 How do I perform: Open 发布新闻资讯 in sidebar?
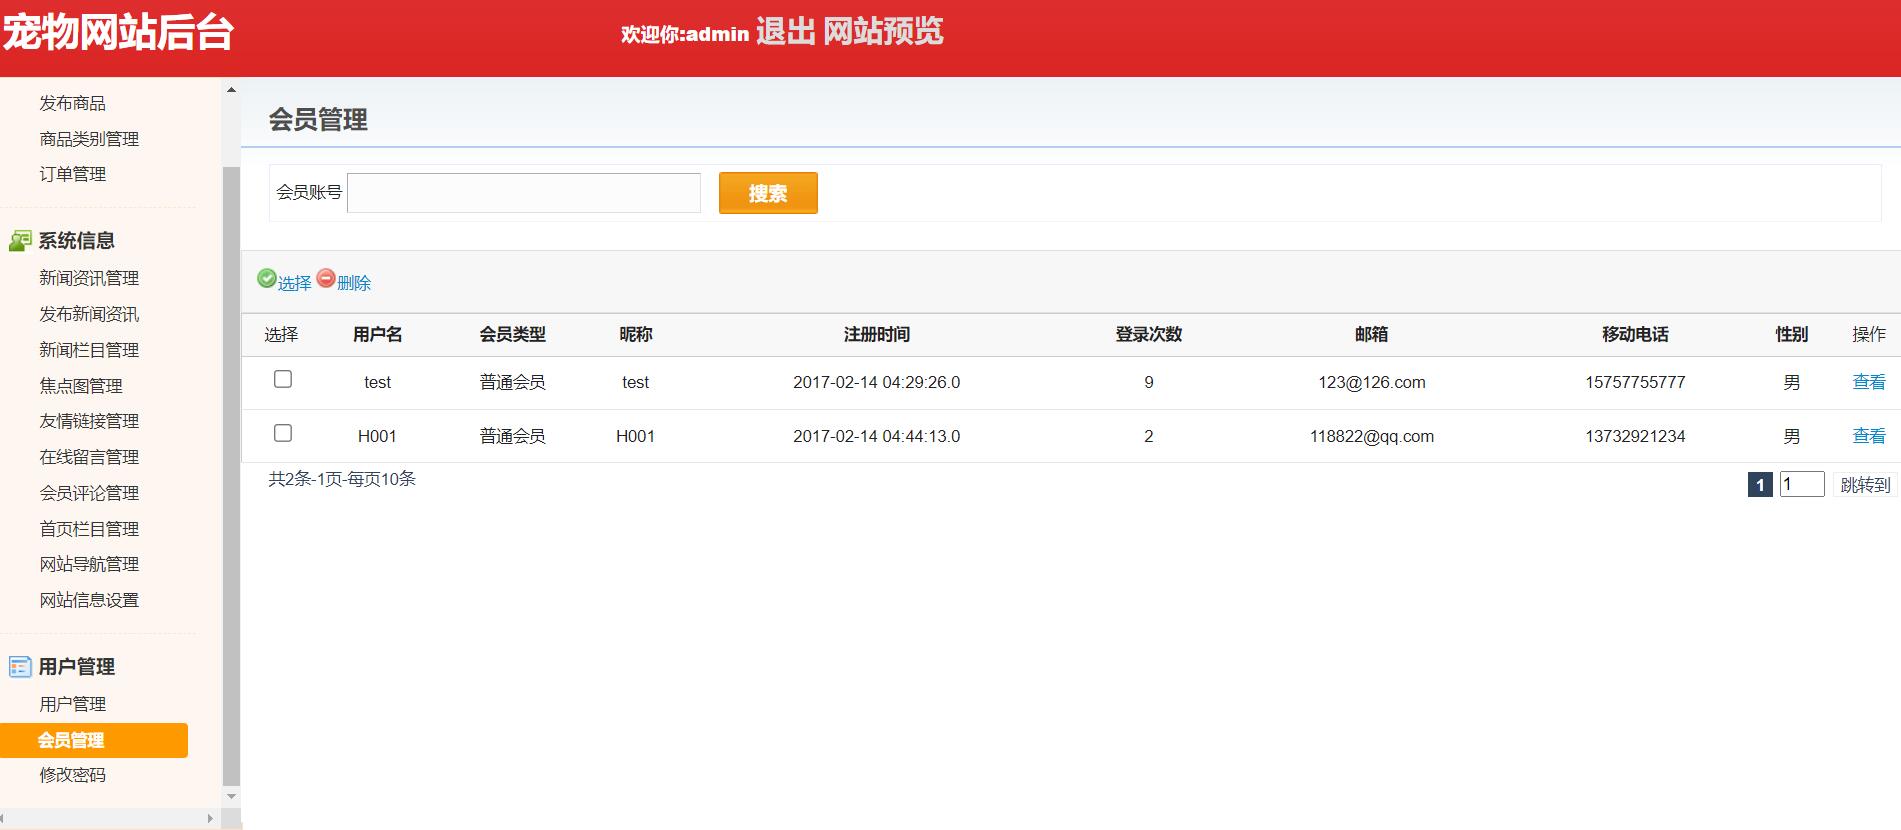click(x=89, y=314)
